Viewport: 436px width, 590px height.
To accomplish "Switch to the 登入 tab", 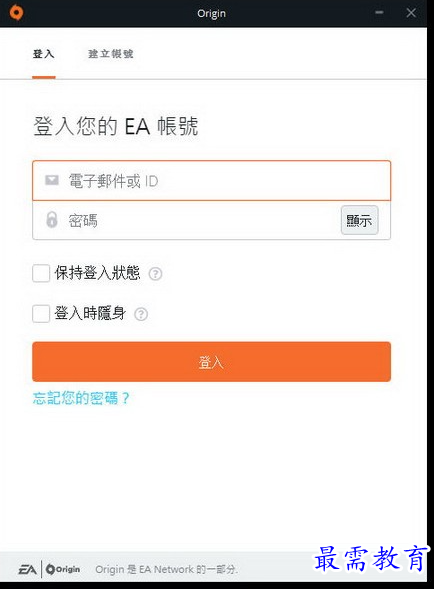I will pos(44,54).
